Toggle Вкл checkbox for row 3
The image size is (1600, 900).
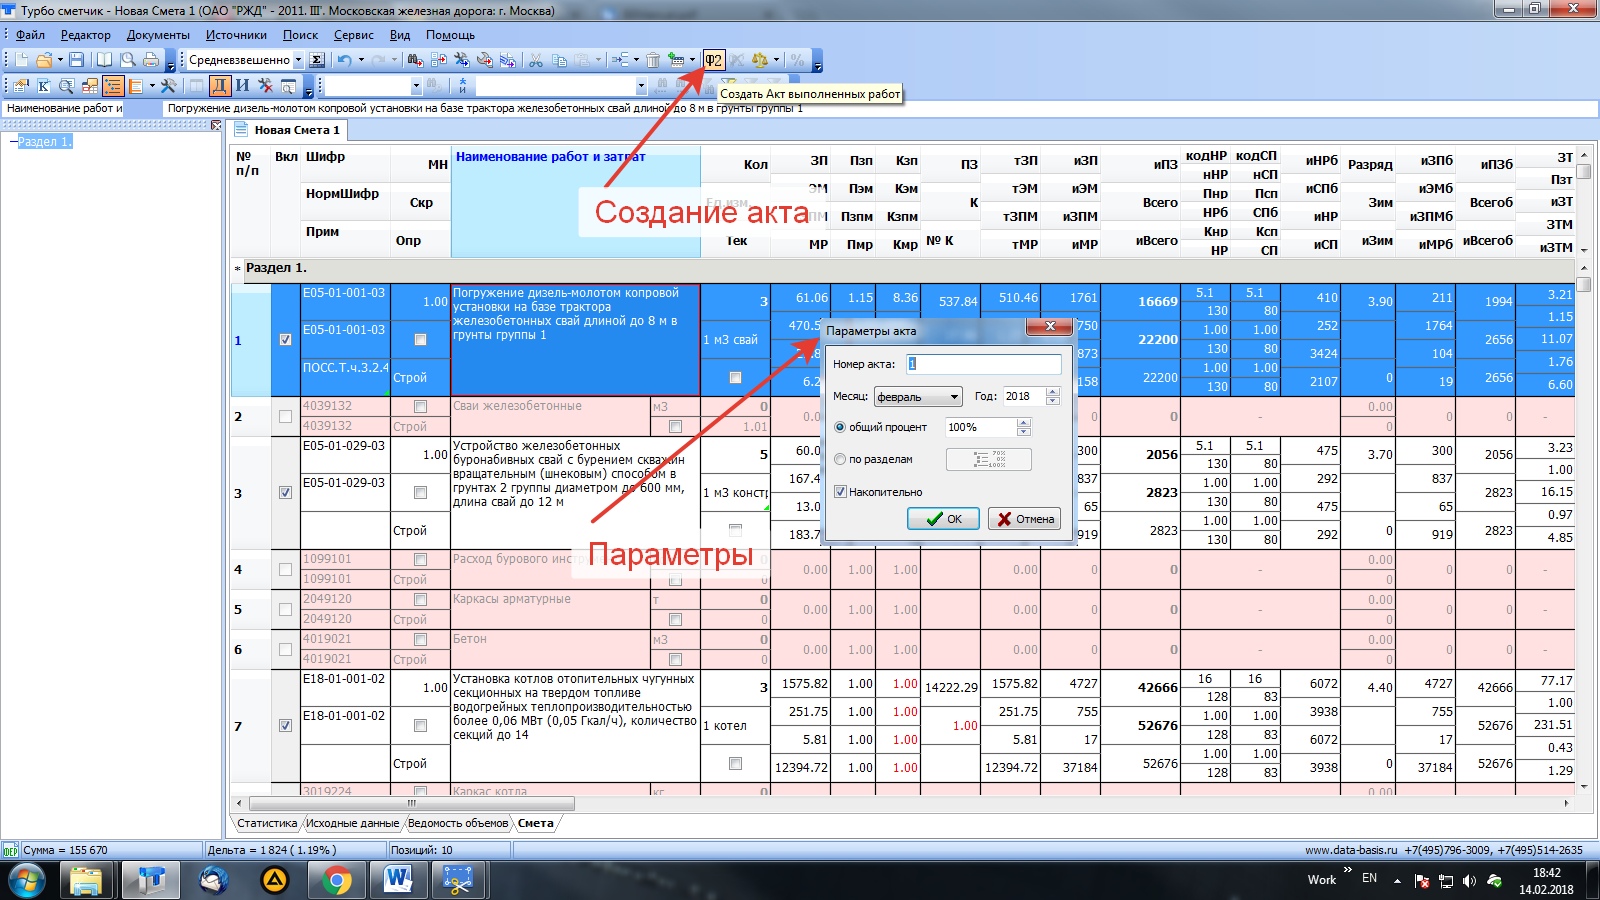tap(285, 492)
